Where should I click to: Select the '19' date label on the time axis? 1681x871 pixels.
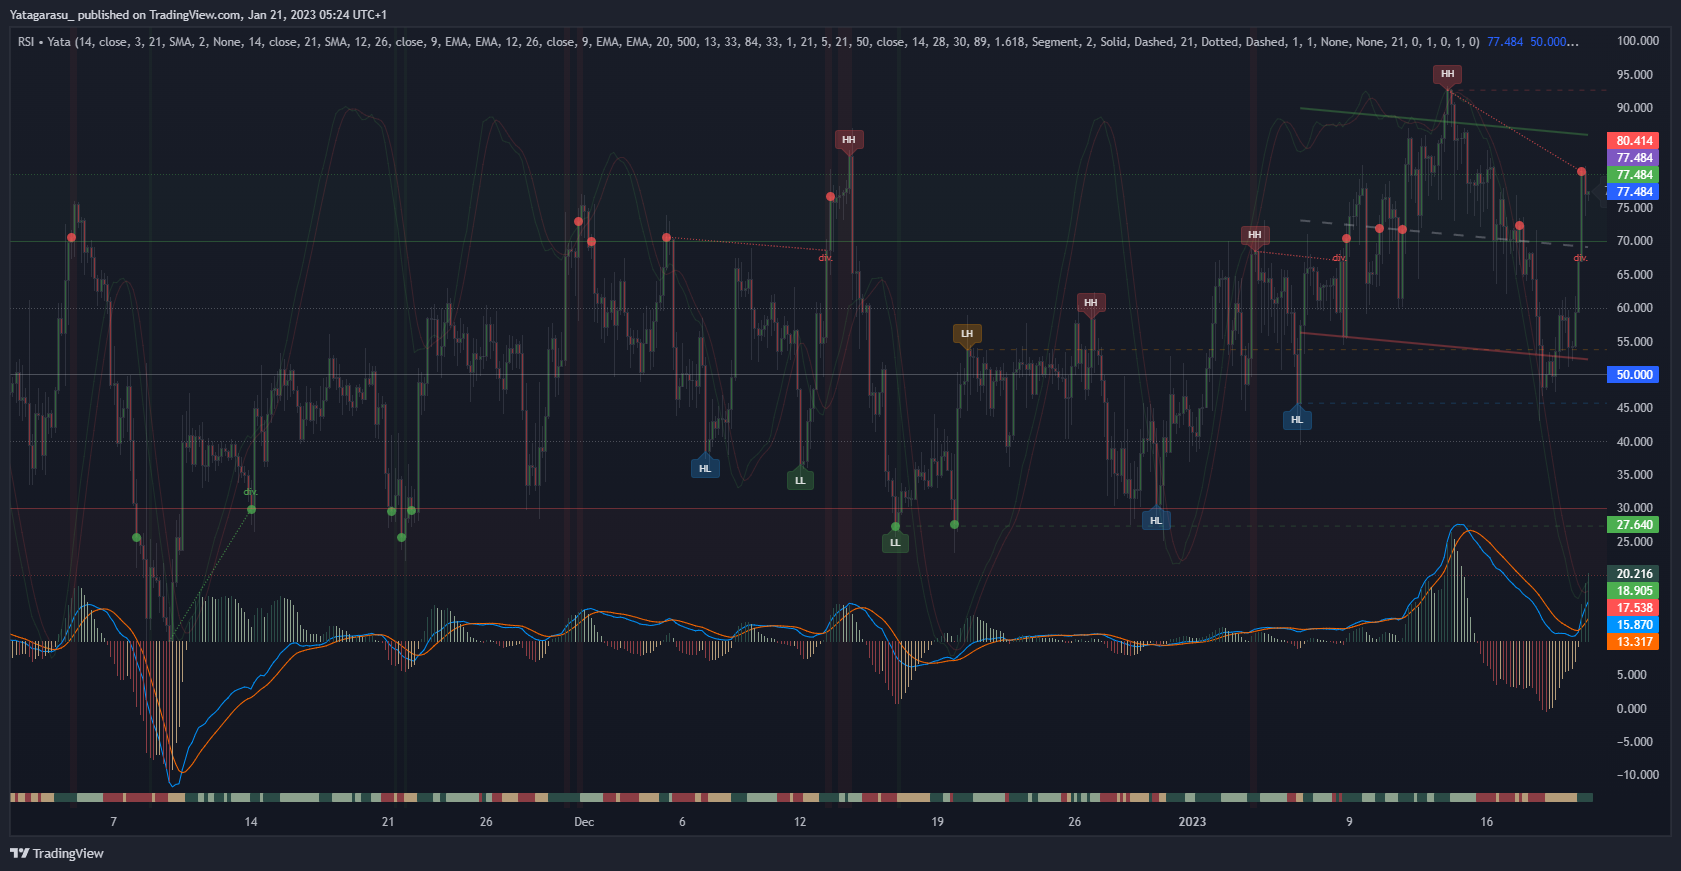point(937,822)
